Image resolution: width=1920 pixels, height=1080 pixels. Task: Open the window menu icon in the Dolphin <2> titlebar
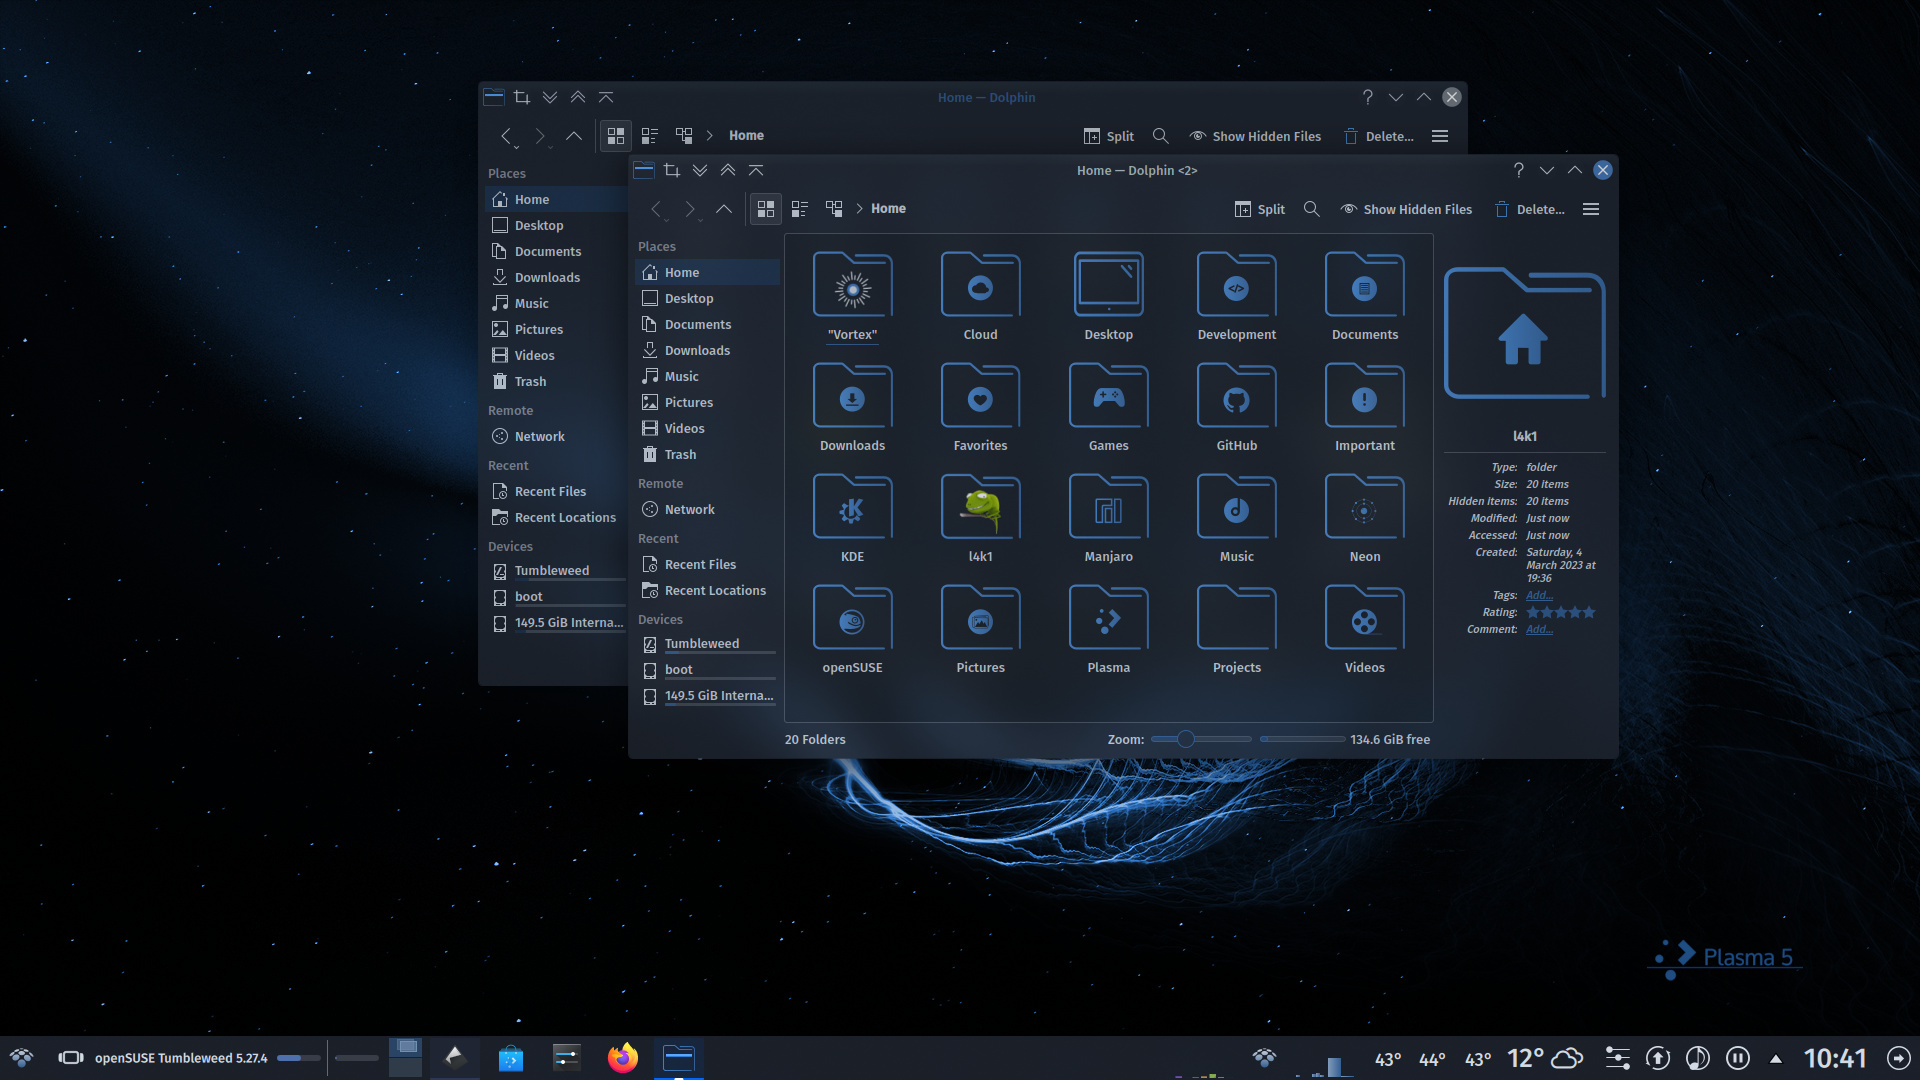point(644,170)
